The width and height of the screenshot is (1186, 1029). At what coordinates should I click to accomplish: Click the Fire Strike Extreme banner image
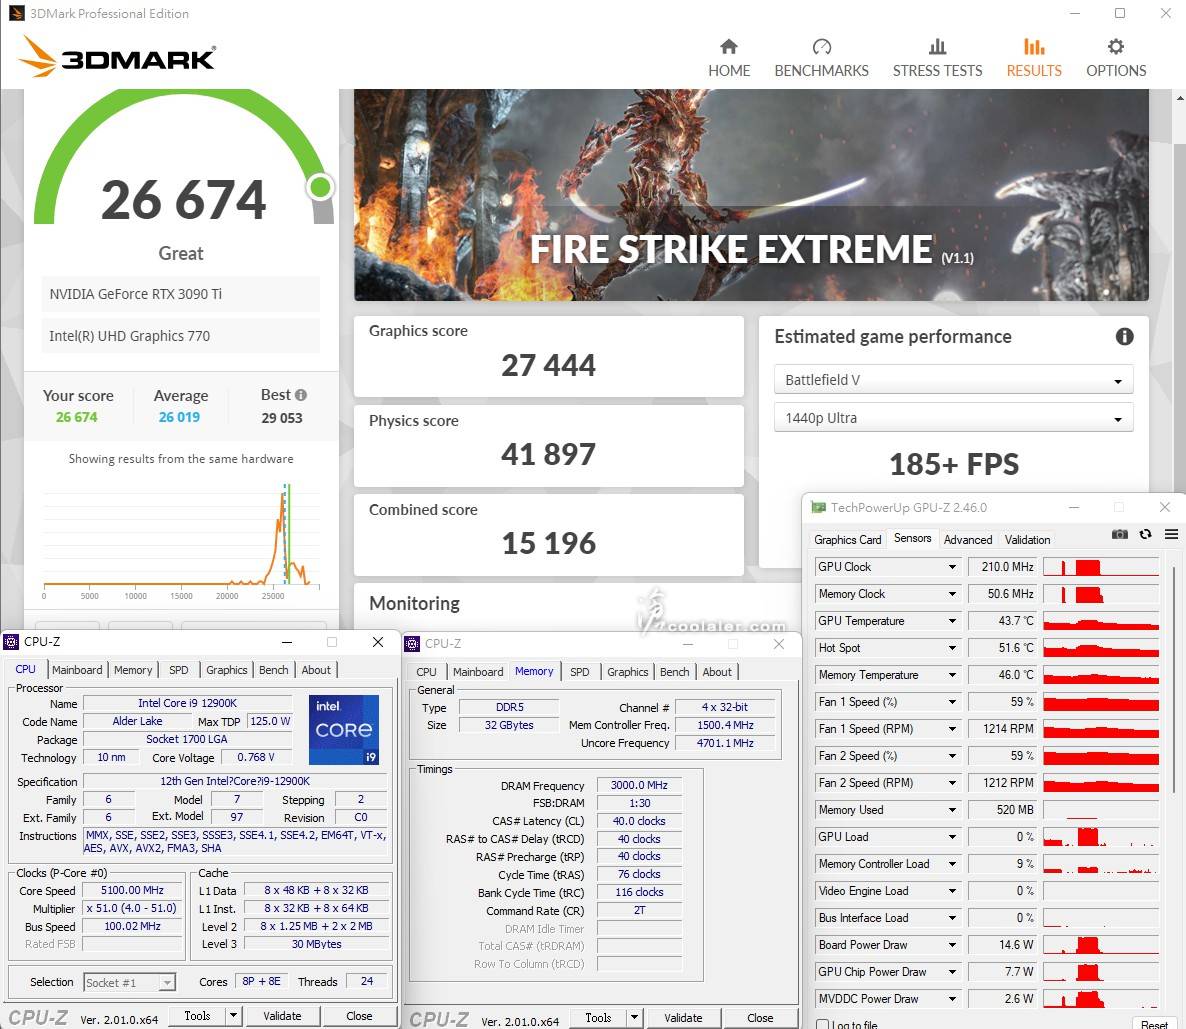pyautogui.click(x=751, y=194)
